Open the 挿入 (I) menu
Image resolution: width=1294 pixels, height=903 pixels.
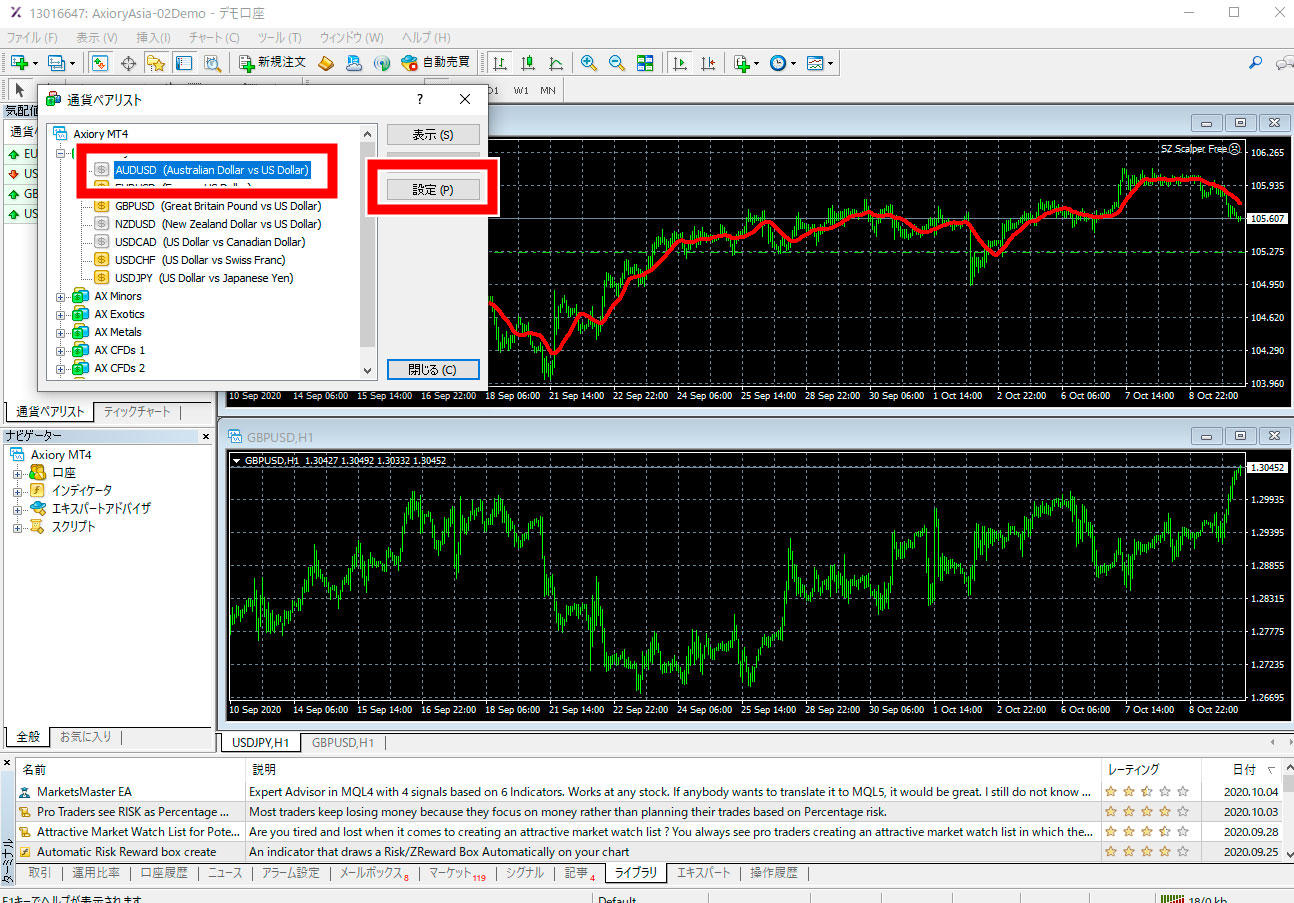click(x=153, y=37)
